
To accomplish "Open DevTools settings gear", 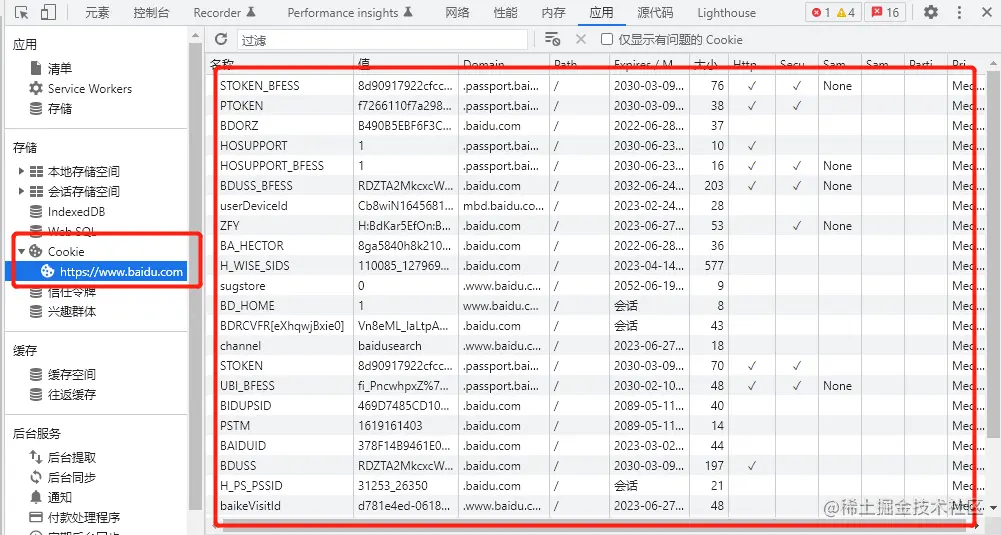I will [x=931, y=12].
